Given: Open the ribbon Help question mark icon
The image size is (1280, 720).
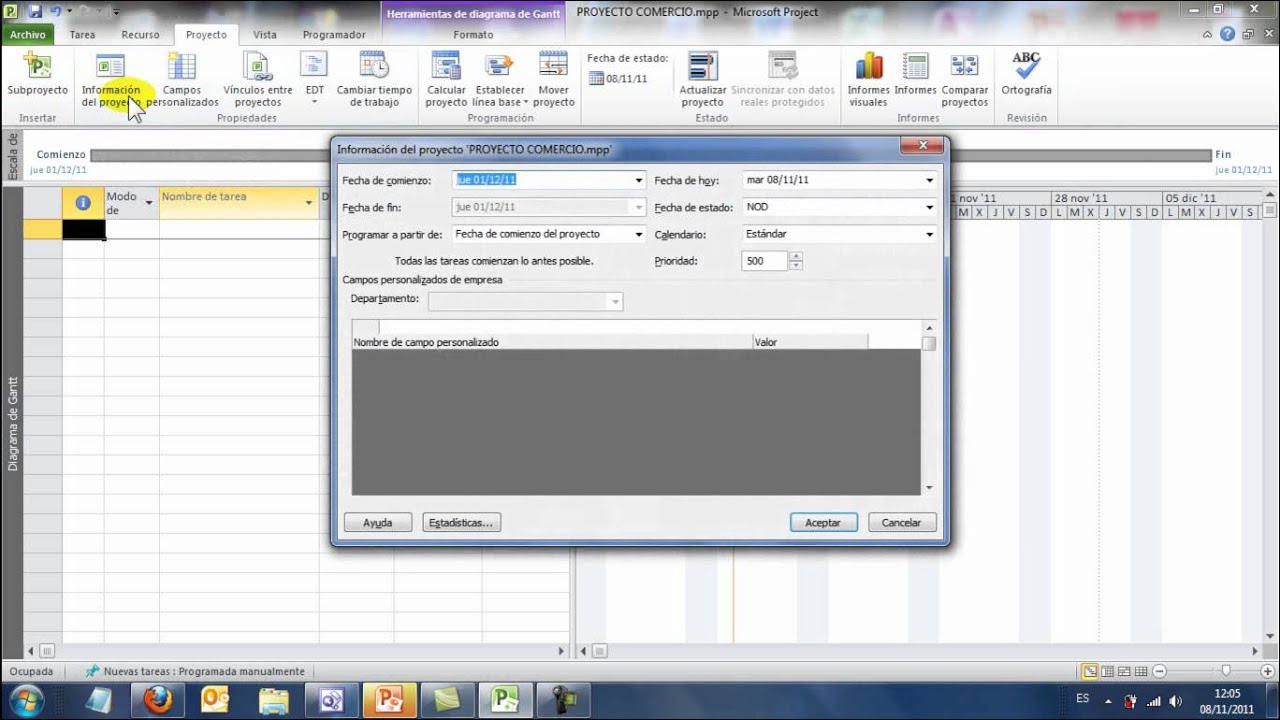Looking at the screenshot, I should coord(1227,34).
